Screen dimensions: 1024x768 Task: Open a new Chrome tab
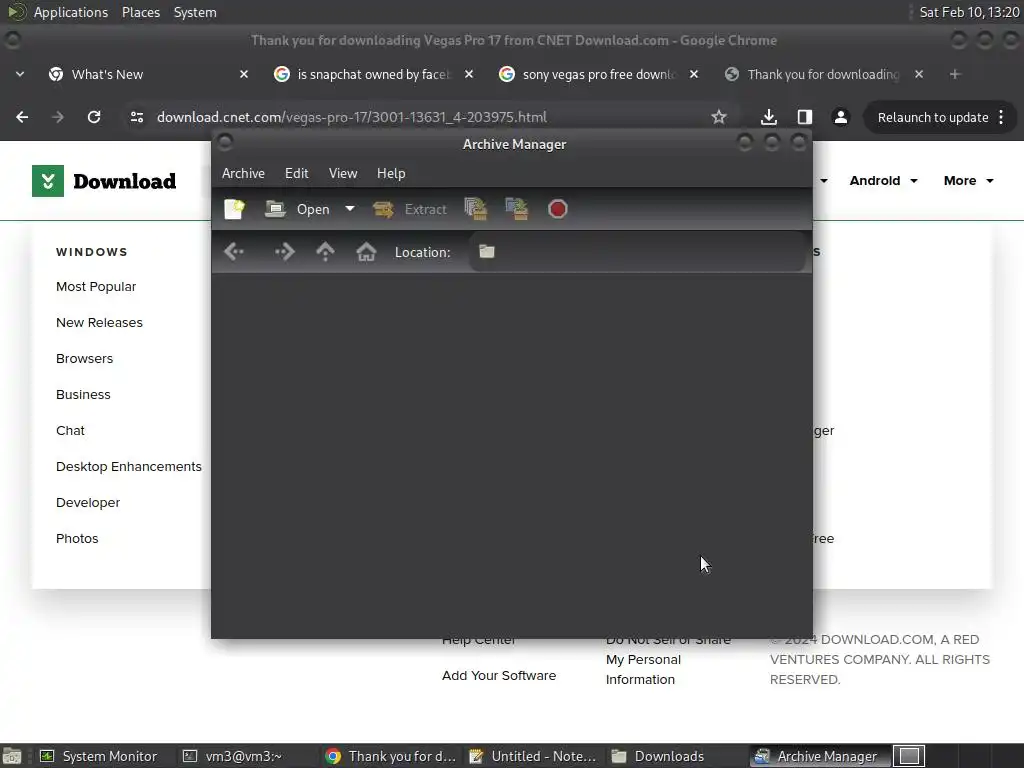click(955, 74)
